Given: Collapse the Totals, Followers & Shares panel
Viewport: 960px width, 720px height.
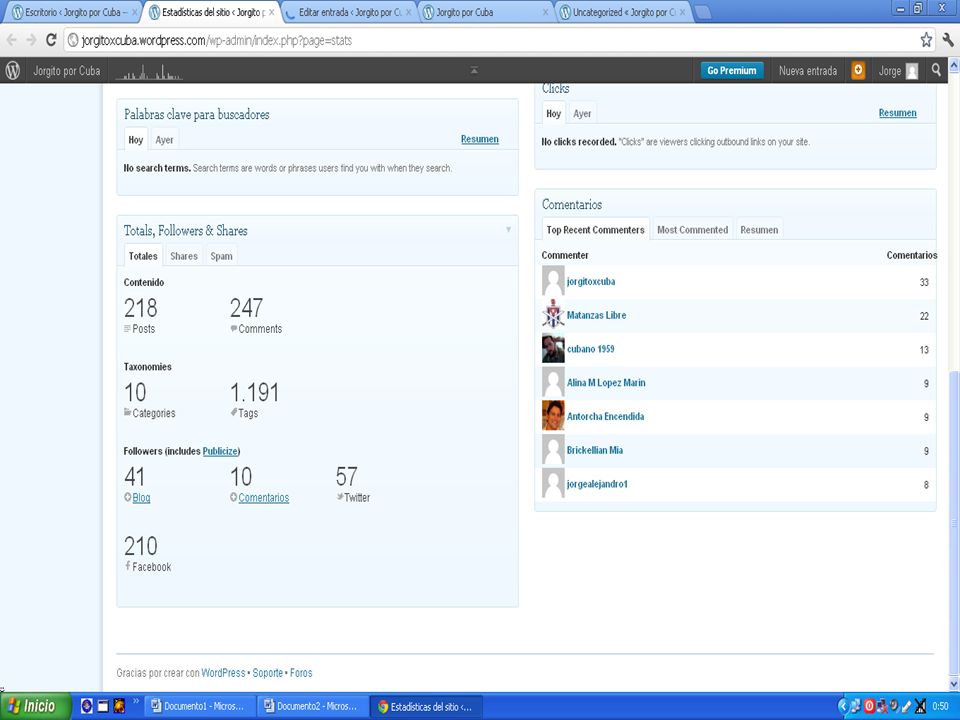Looking at the screenshot, I should pos(508,230).
